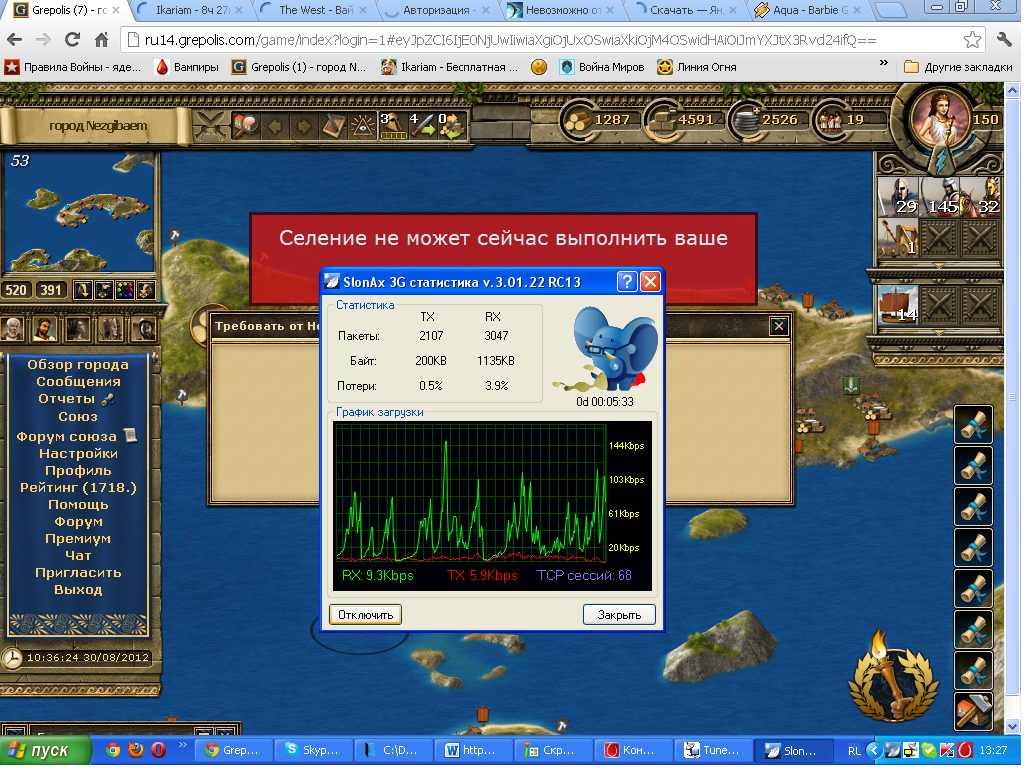Open Настройки in the game menu
This screenshot has height=768, width=1024.
[x=78, y=453]
